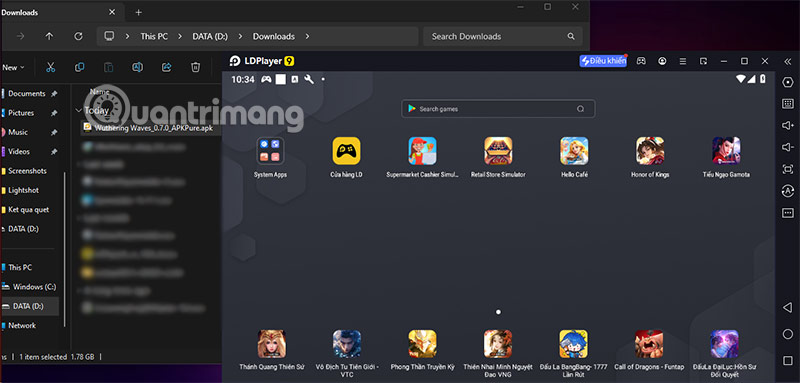
Task: Click the Rename icon in File Explorer
Action: [137, 67]
